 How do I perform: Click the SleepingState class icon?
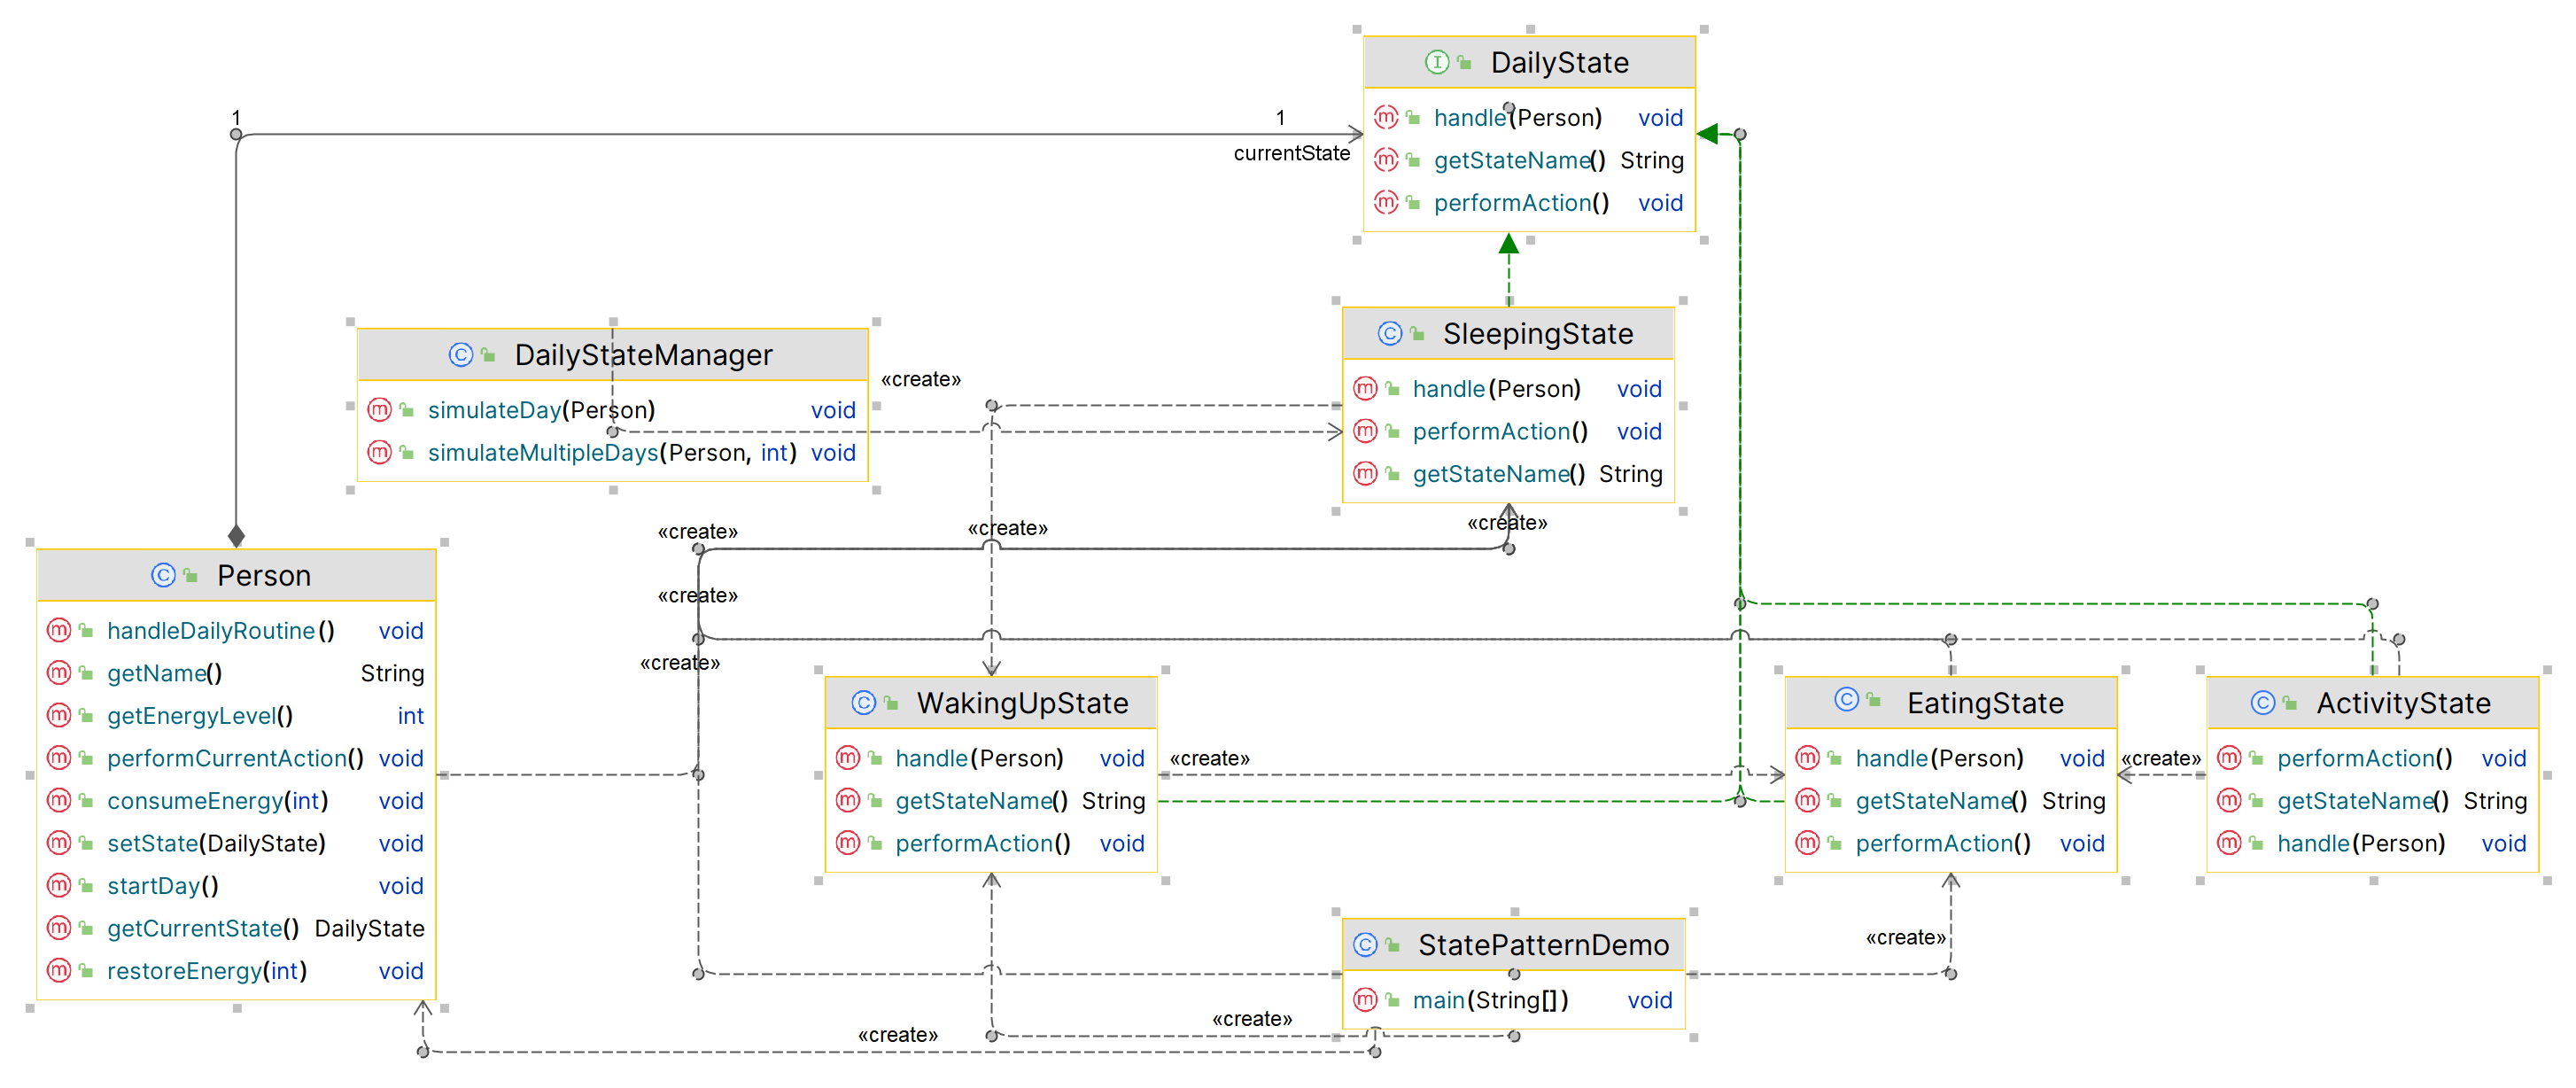[x=1389, y=333]
